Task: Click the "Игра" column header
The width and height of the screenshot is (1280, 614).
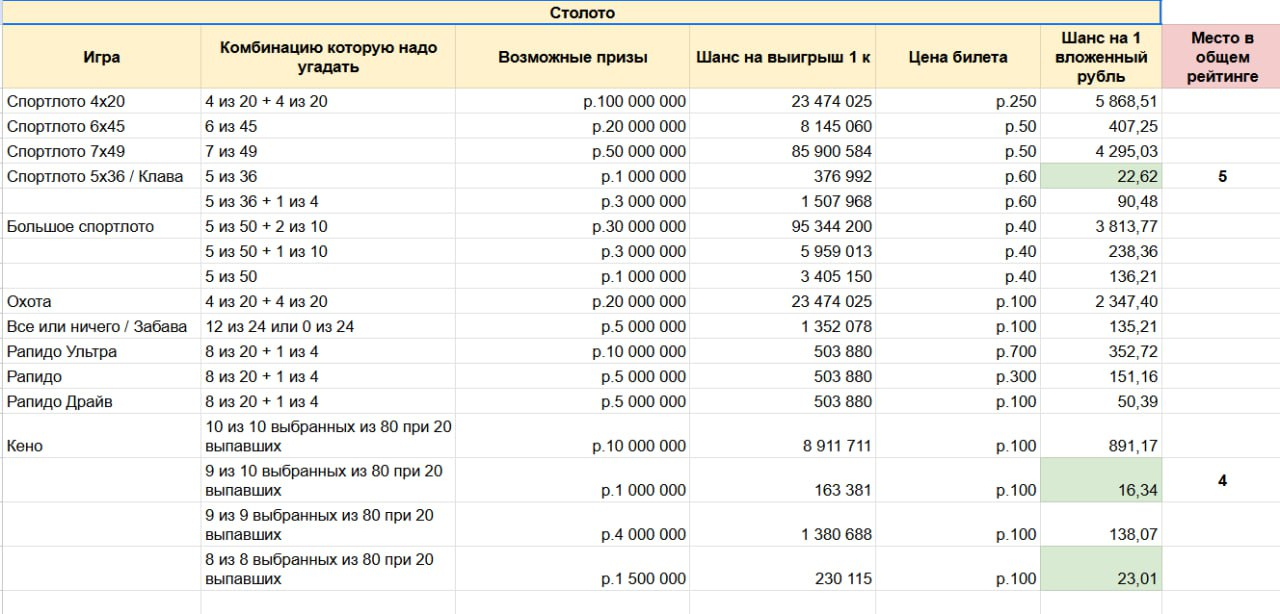Action: [102, 57]
